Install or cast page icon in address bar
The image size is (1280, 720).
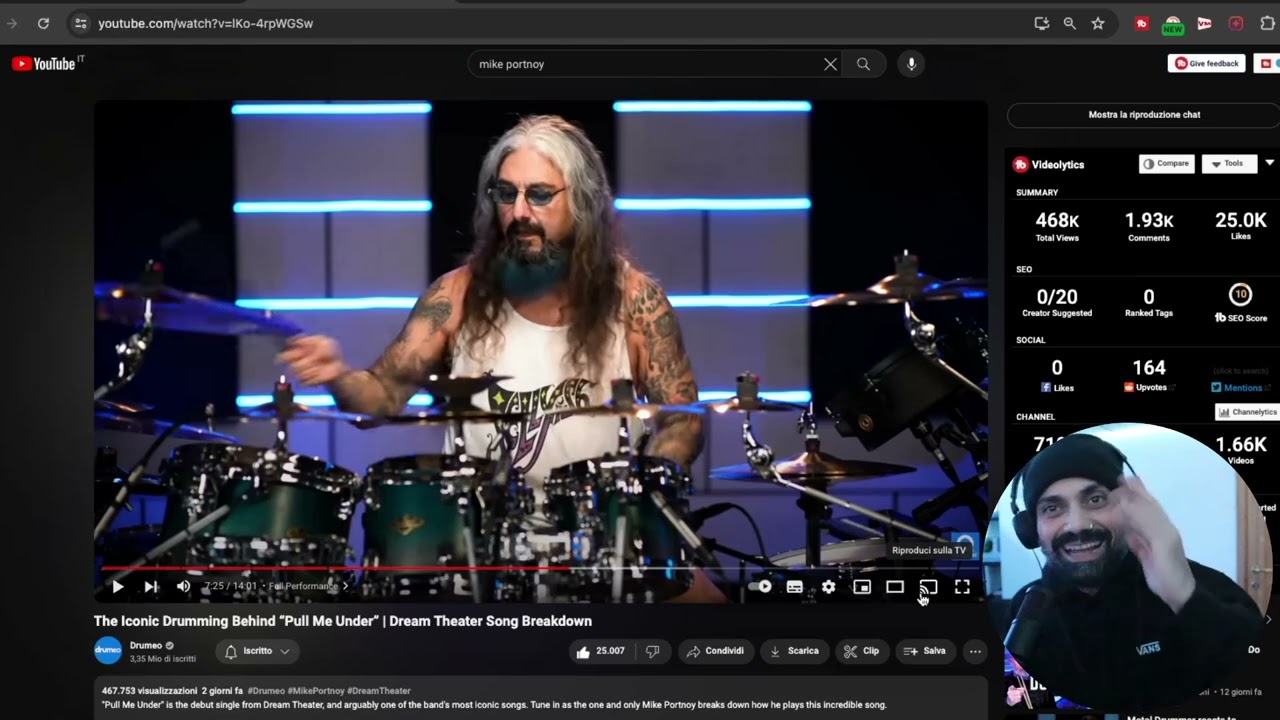(x=1042, y=23)
